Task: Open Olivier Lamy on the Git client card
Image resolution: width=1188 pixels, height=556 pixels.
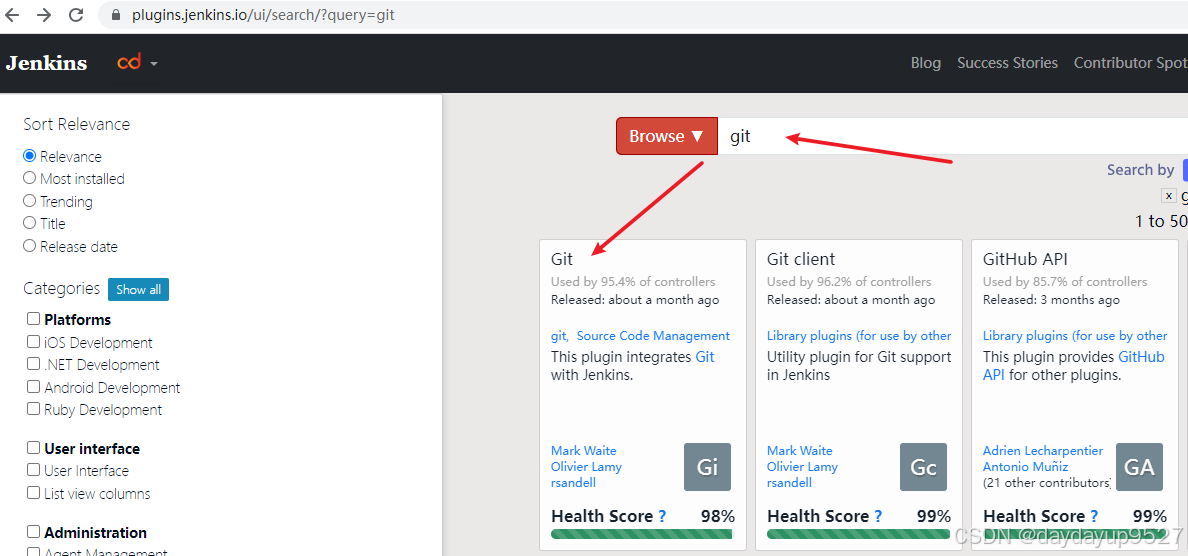Action: tap(802, 467)
